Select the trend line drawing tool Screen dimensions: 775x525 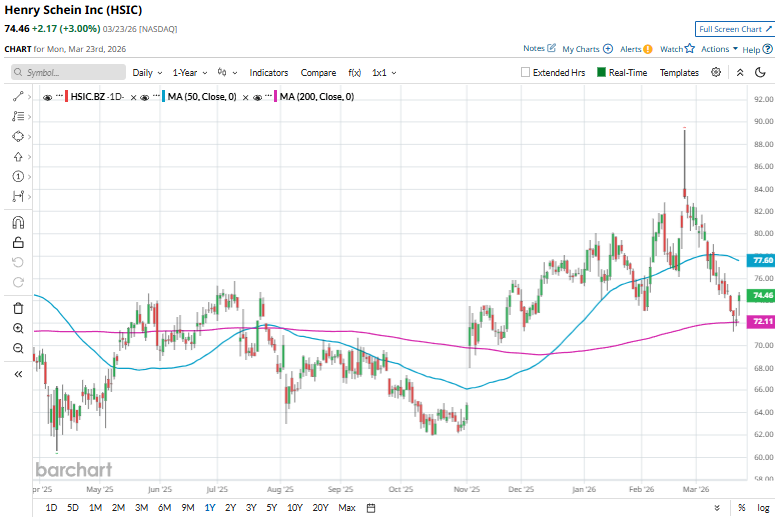pyautogui.click(x=17, y=96)
